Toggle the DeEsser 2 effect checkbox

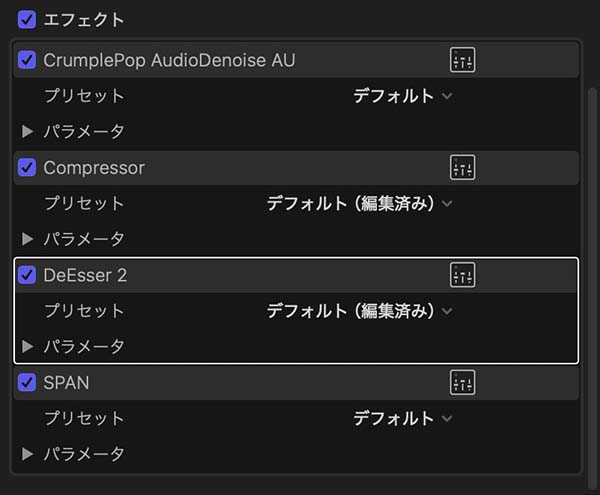27,276
